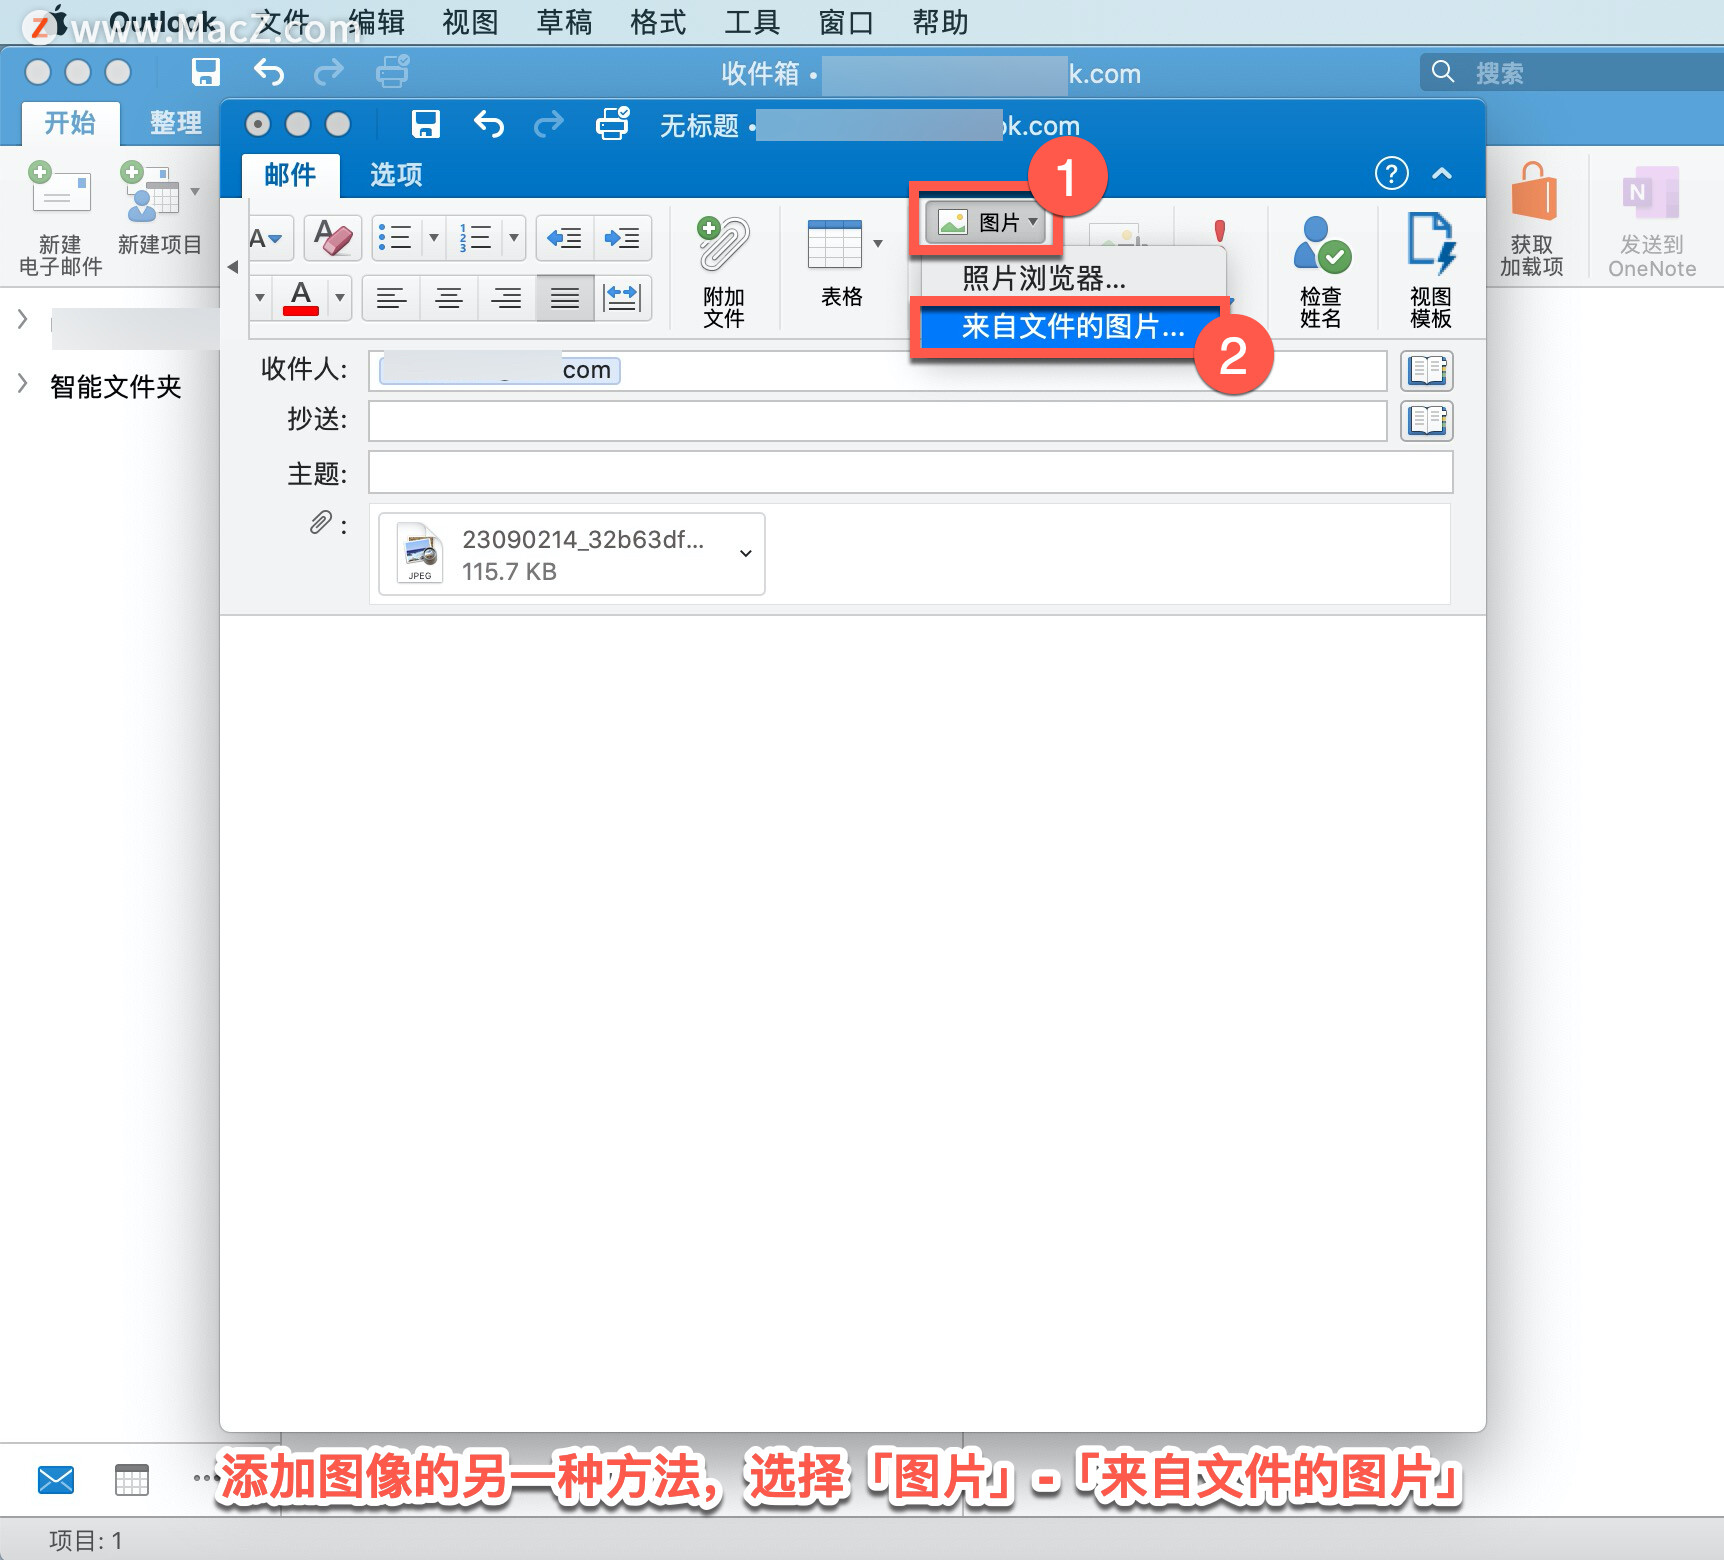Screen dimensions: 1724x1560
Task: Save the draft with the floppy icon in compose window
Action: (426, 124)
